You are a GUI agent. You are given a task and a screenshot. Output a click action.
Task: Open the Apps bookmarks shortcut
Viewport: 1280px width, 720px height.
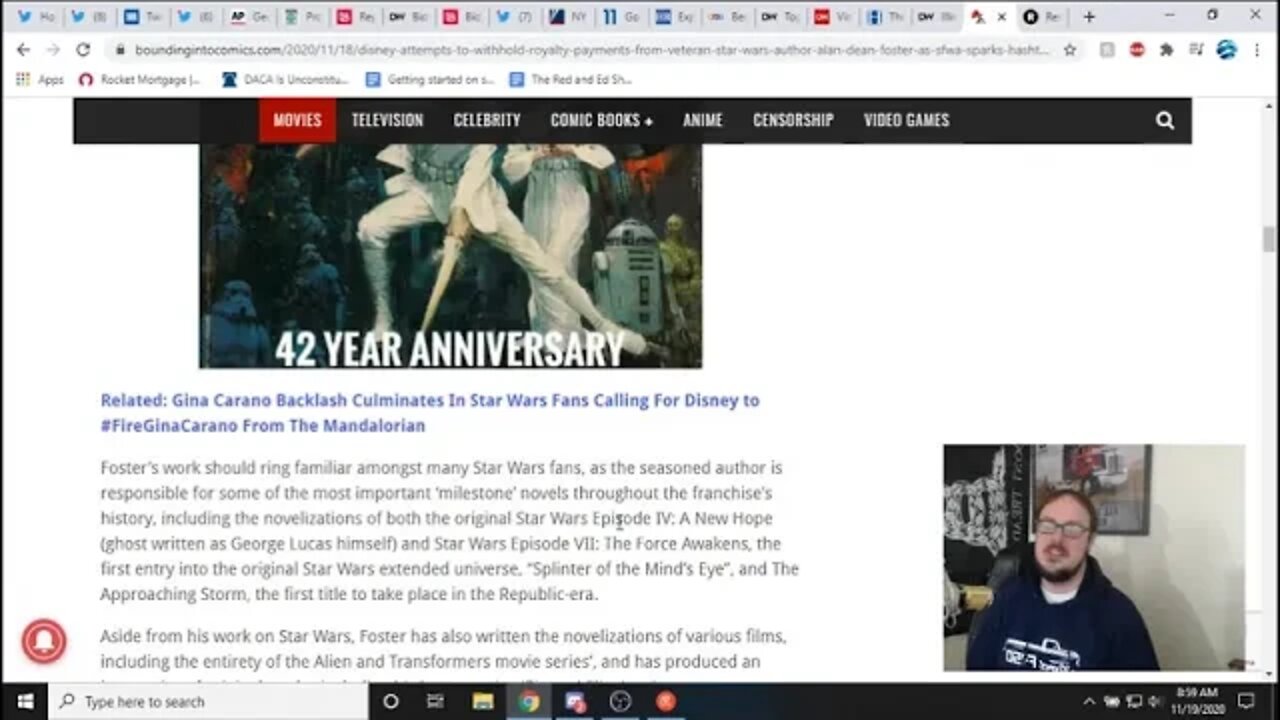click(x=39, y=79)
